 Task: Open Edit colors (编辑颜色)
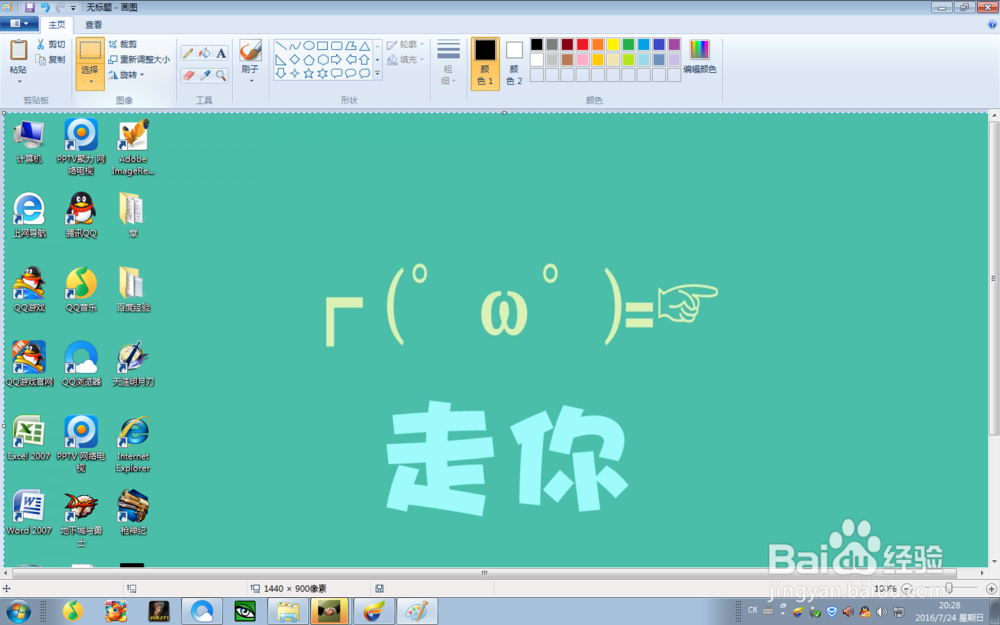tap(700, 56)
